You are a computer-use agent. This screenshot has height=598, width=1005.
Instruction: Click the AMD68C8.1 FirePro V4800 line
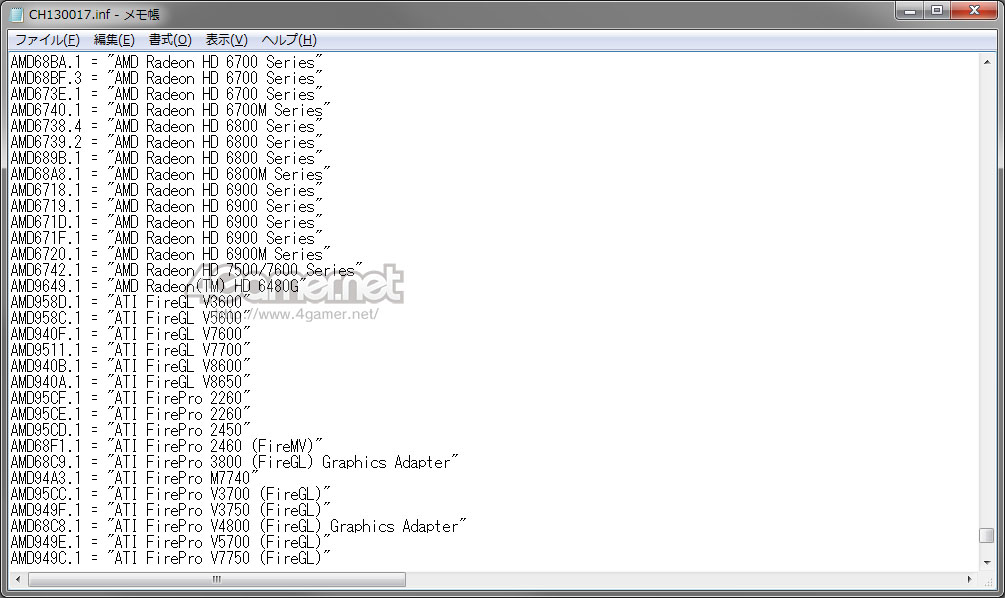click(238, 527)
